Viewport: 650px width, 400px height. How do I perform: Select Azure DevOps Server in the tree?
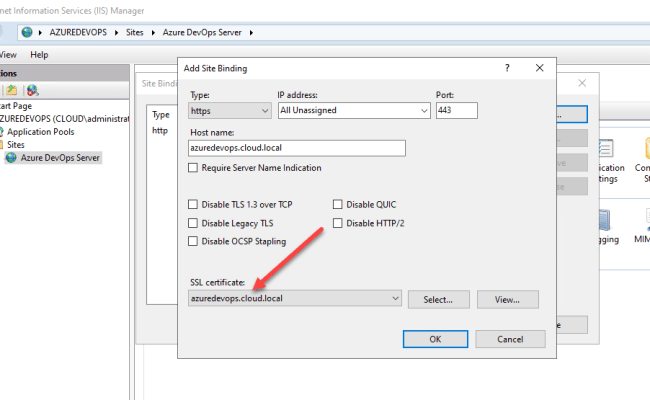pos(60,158)
